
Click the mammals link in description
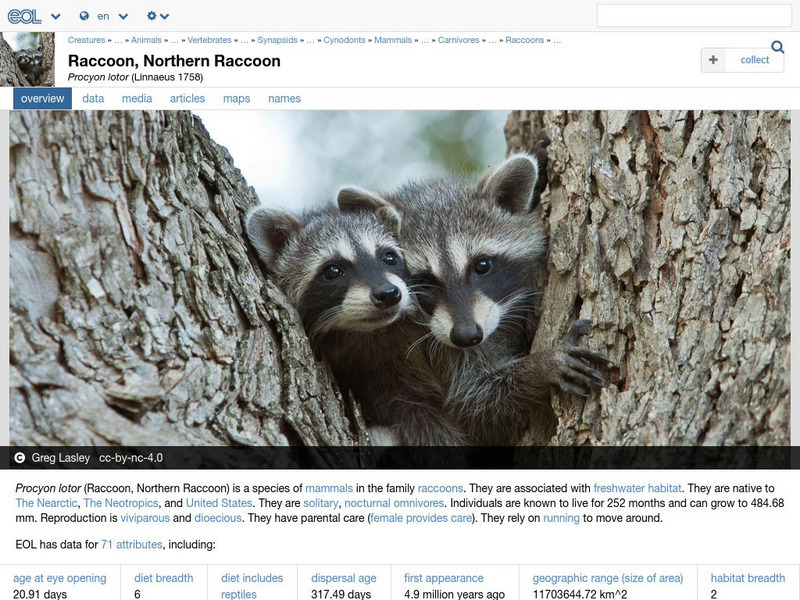tap(329, 488)
